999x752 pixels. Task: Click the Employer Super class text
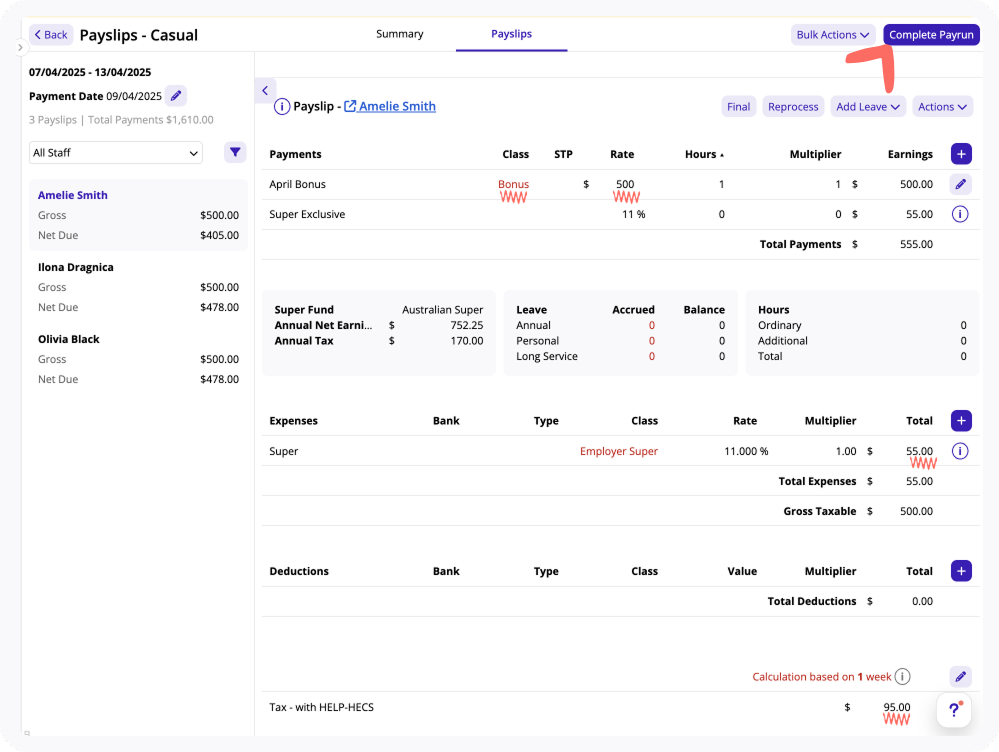coord(619,451)
